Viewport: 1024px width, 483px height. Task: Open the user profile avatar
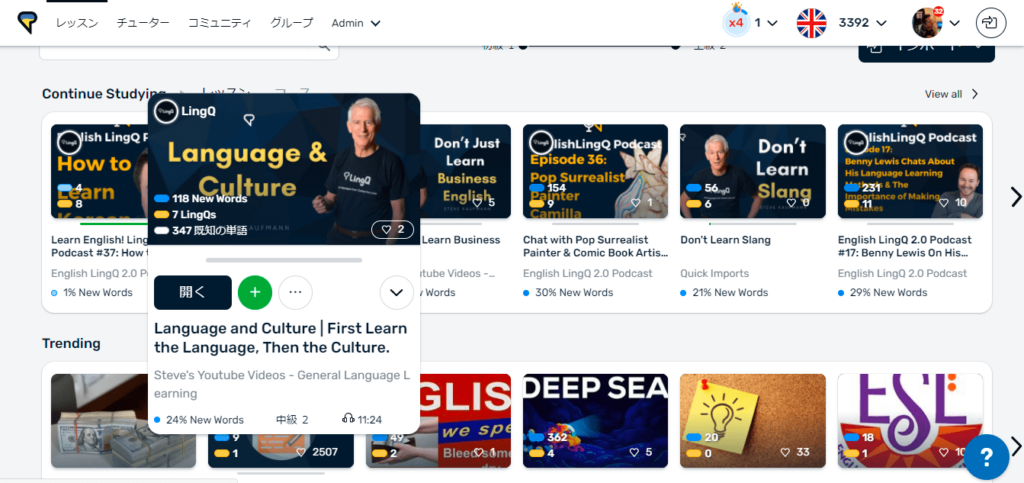tap(927, 23)
